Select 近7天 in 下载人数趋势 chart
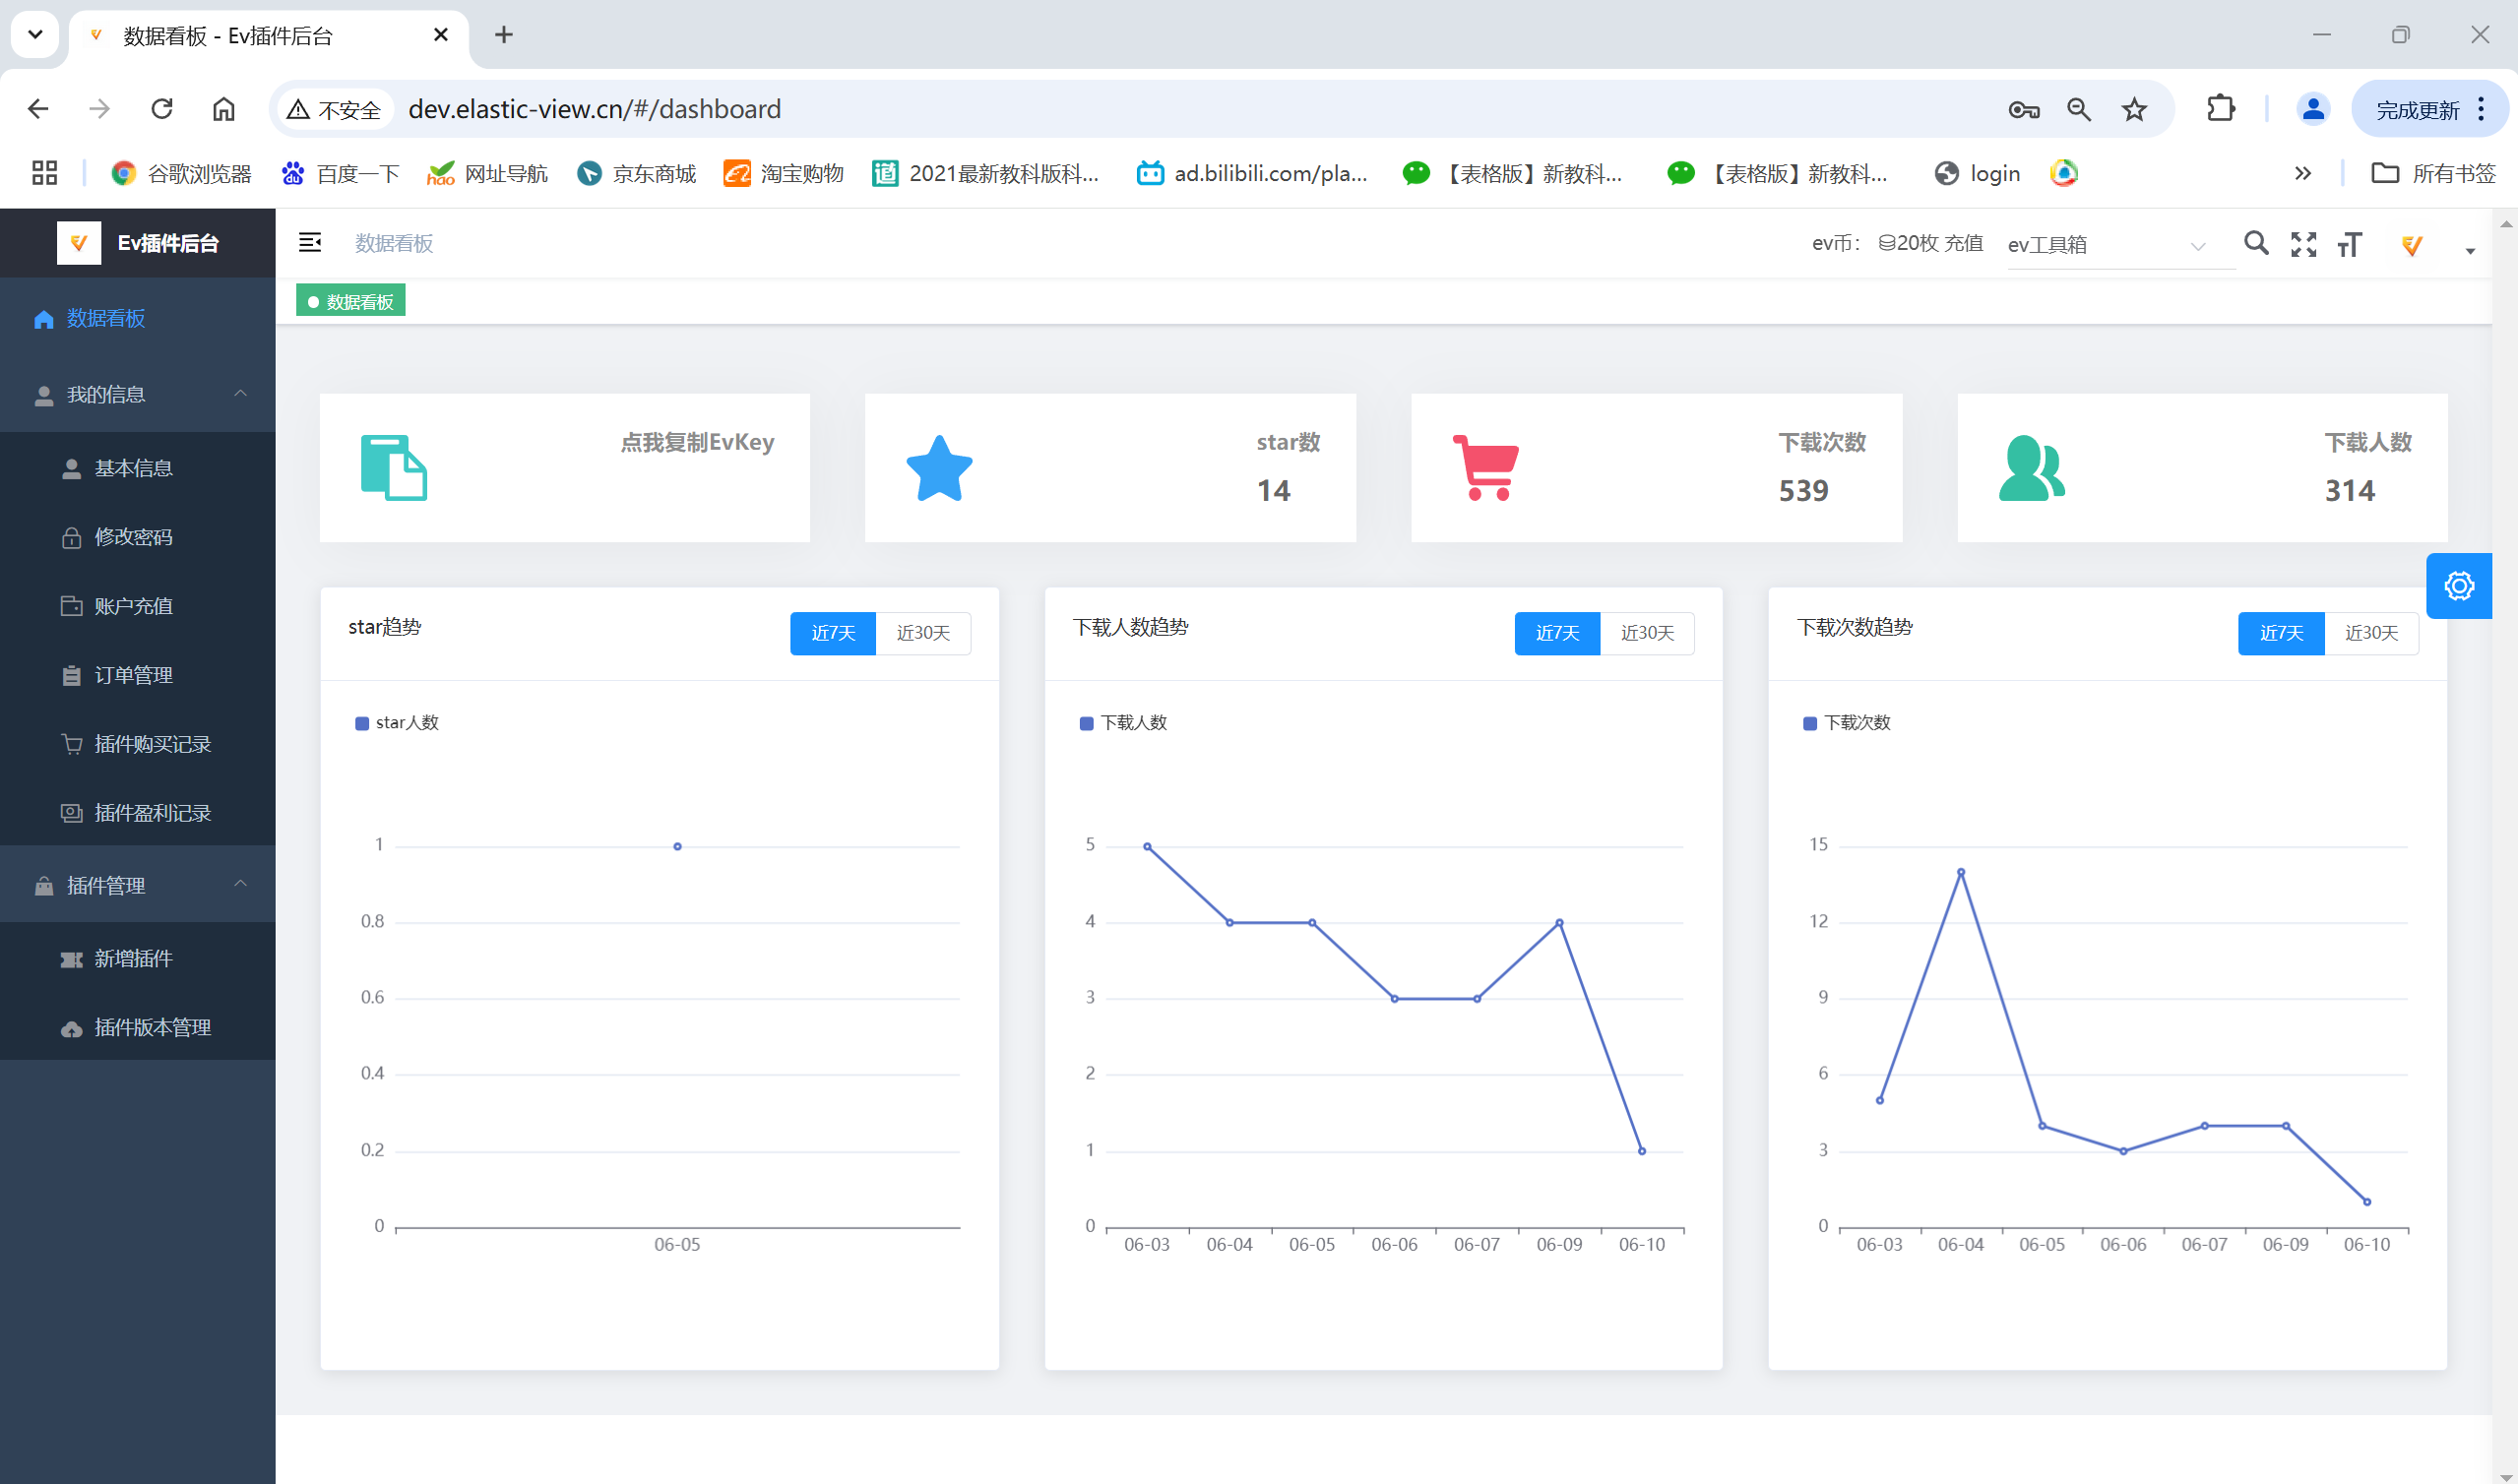The width and height of the screenshot is (2518, 1484). tap(1557, 633)
